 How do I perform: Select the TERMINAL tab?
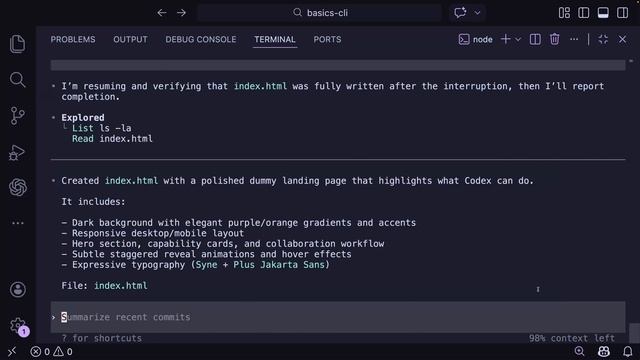(x=275, y=40)
